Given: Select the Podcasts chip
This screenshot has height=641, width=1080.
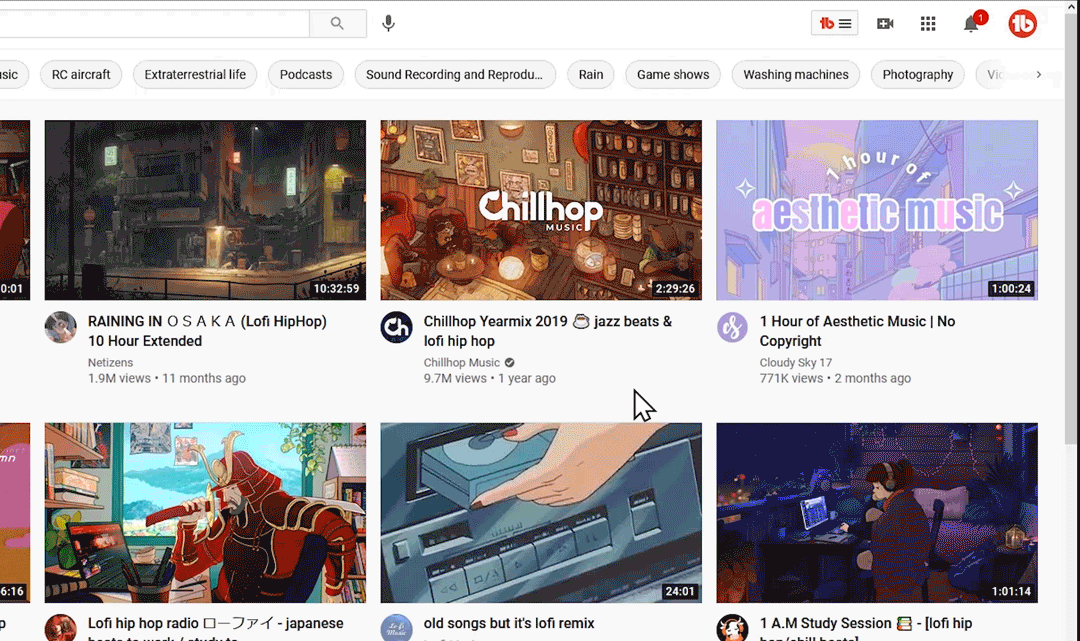Looking at the screenshot, I should click(x=306, y=74).
